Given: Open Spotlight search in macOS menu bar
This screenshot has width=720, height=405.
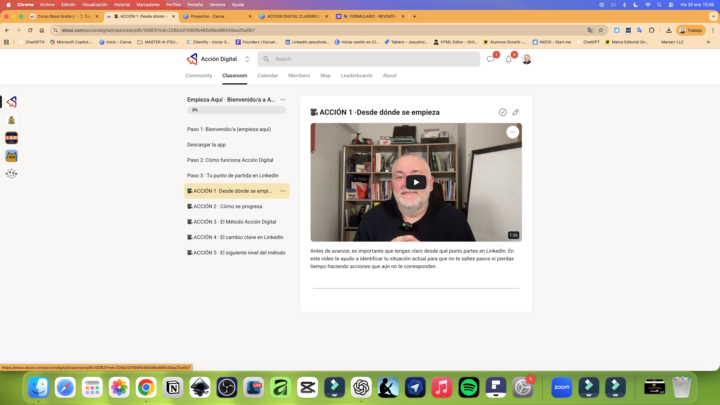Looking at the screenshot, I should pyautogui.click(x=659, y=5).
